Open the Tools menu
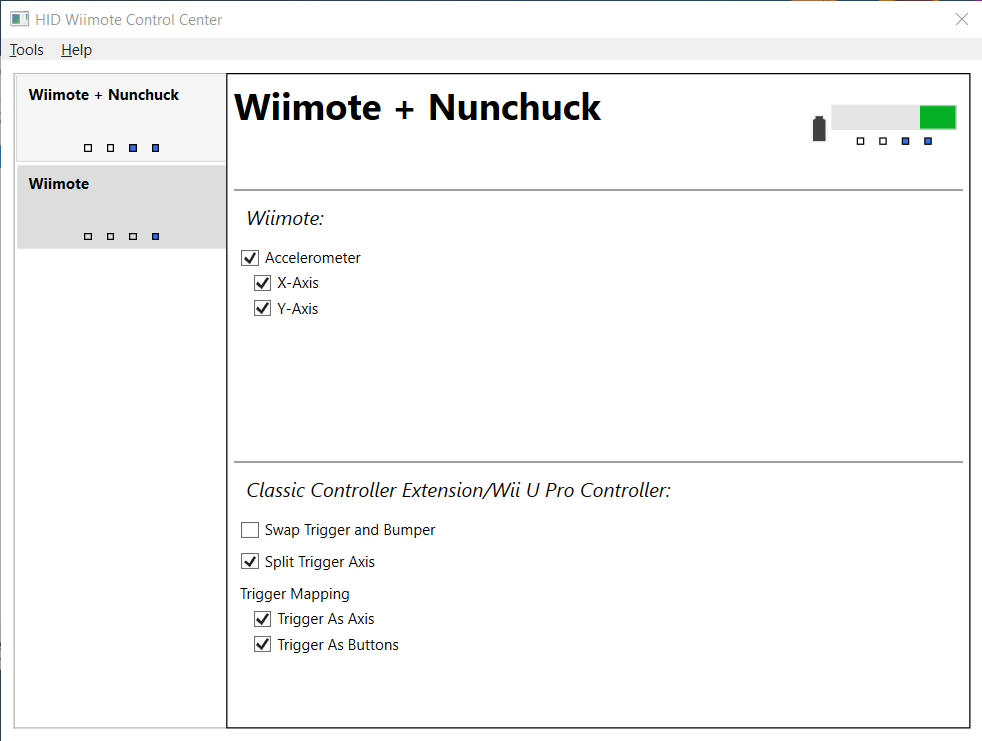The height and width of the screenshot is (741, 982). 26,49
